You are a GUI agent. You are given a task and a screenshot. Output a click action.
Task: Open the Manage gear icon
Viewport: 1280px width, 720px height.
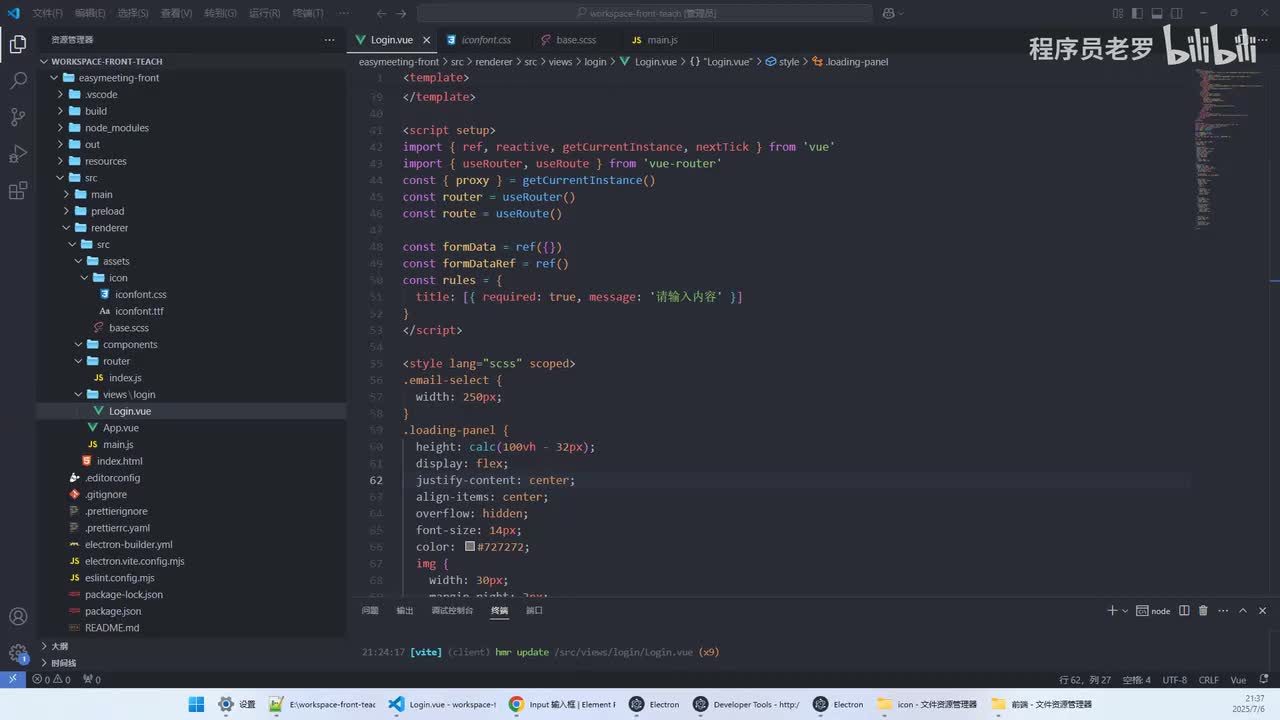tap(18, 653)
